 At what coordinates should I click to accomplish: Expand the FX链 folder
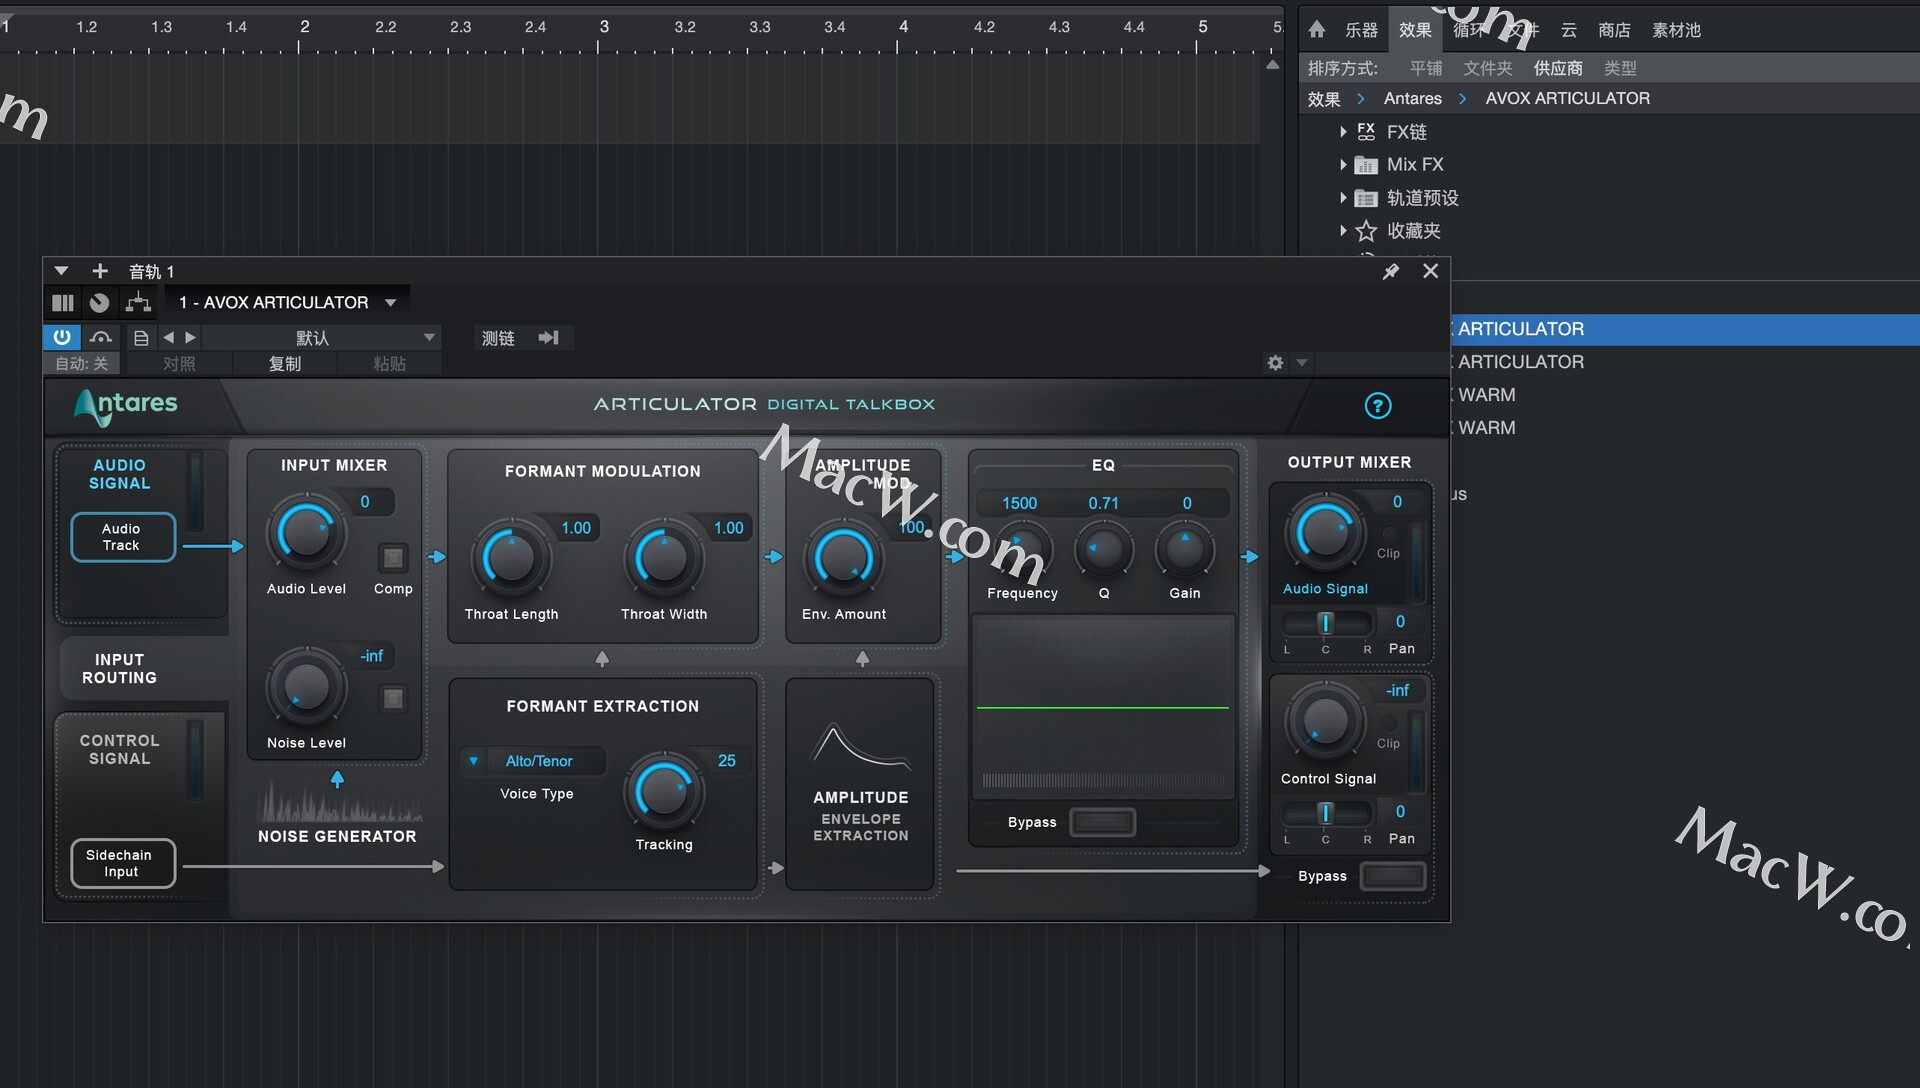tap(1343, 132)
